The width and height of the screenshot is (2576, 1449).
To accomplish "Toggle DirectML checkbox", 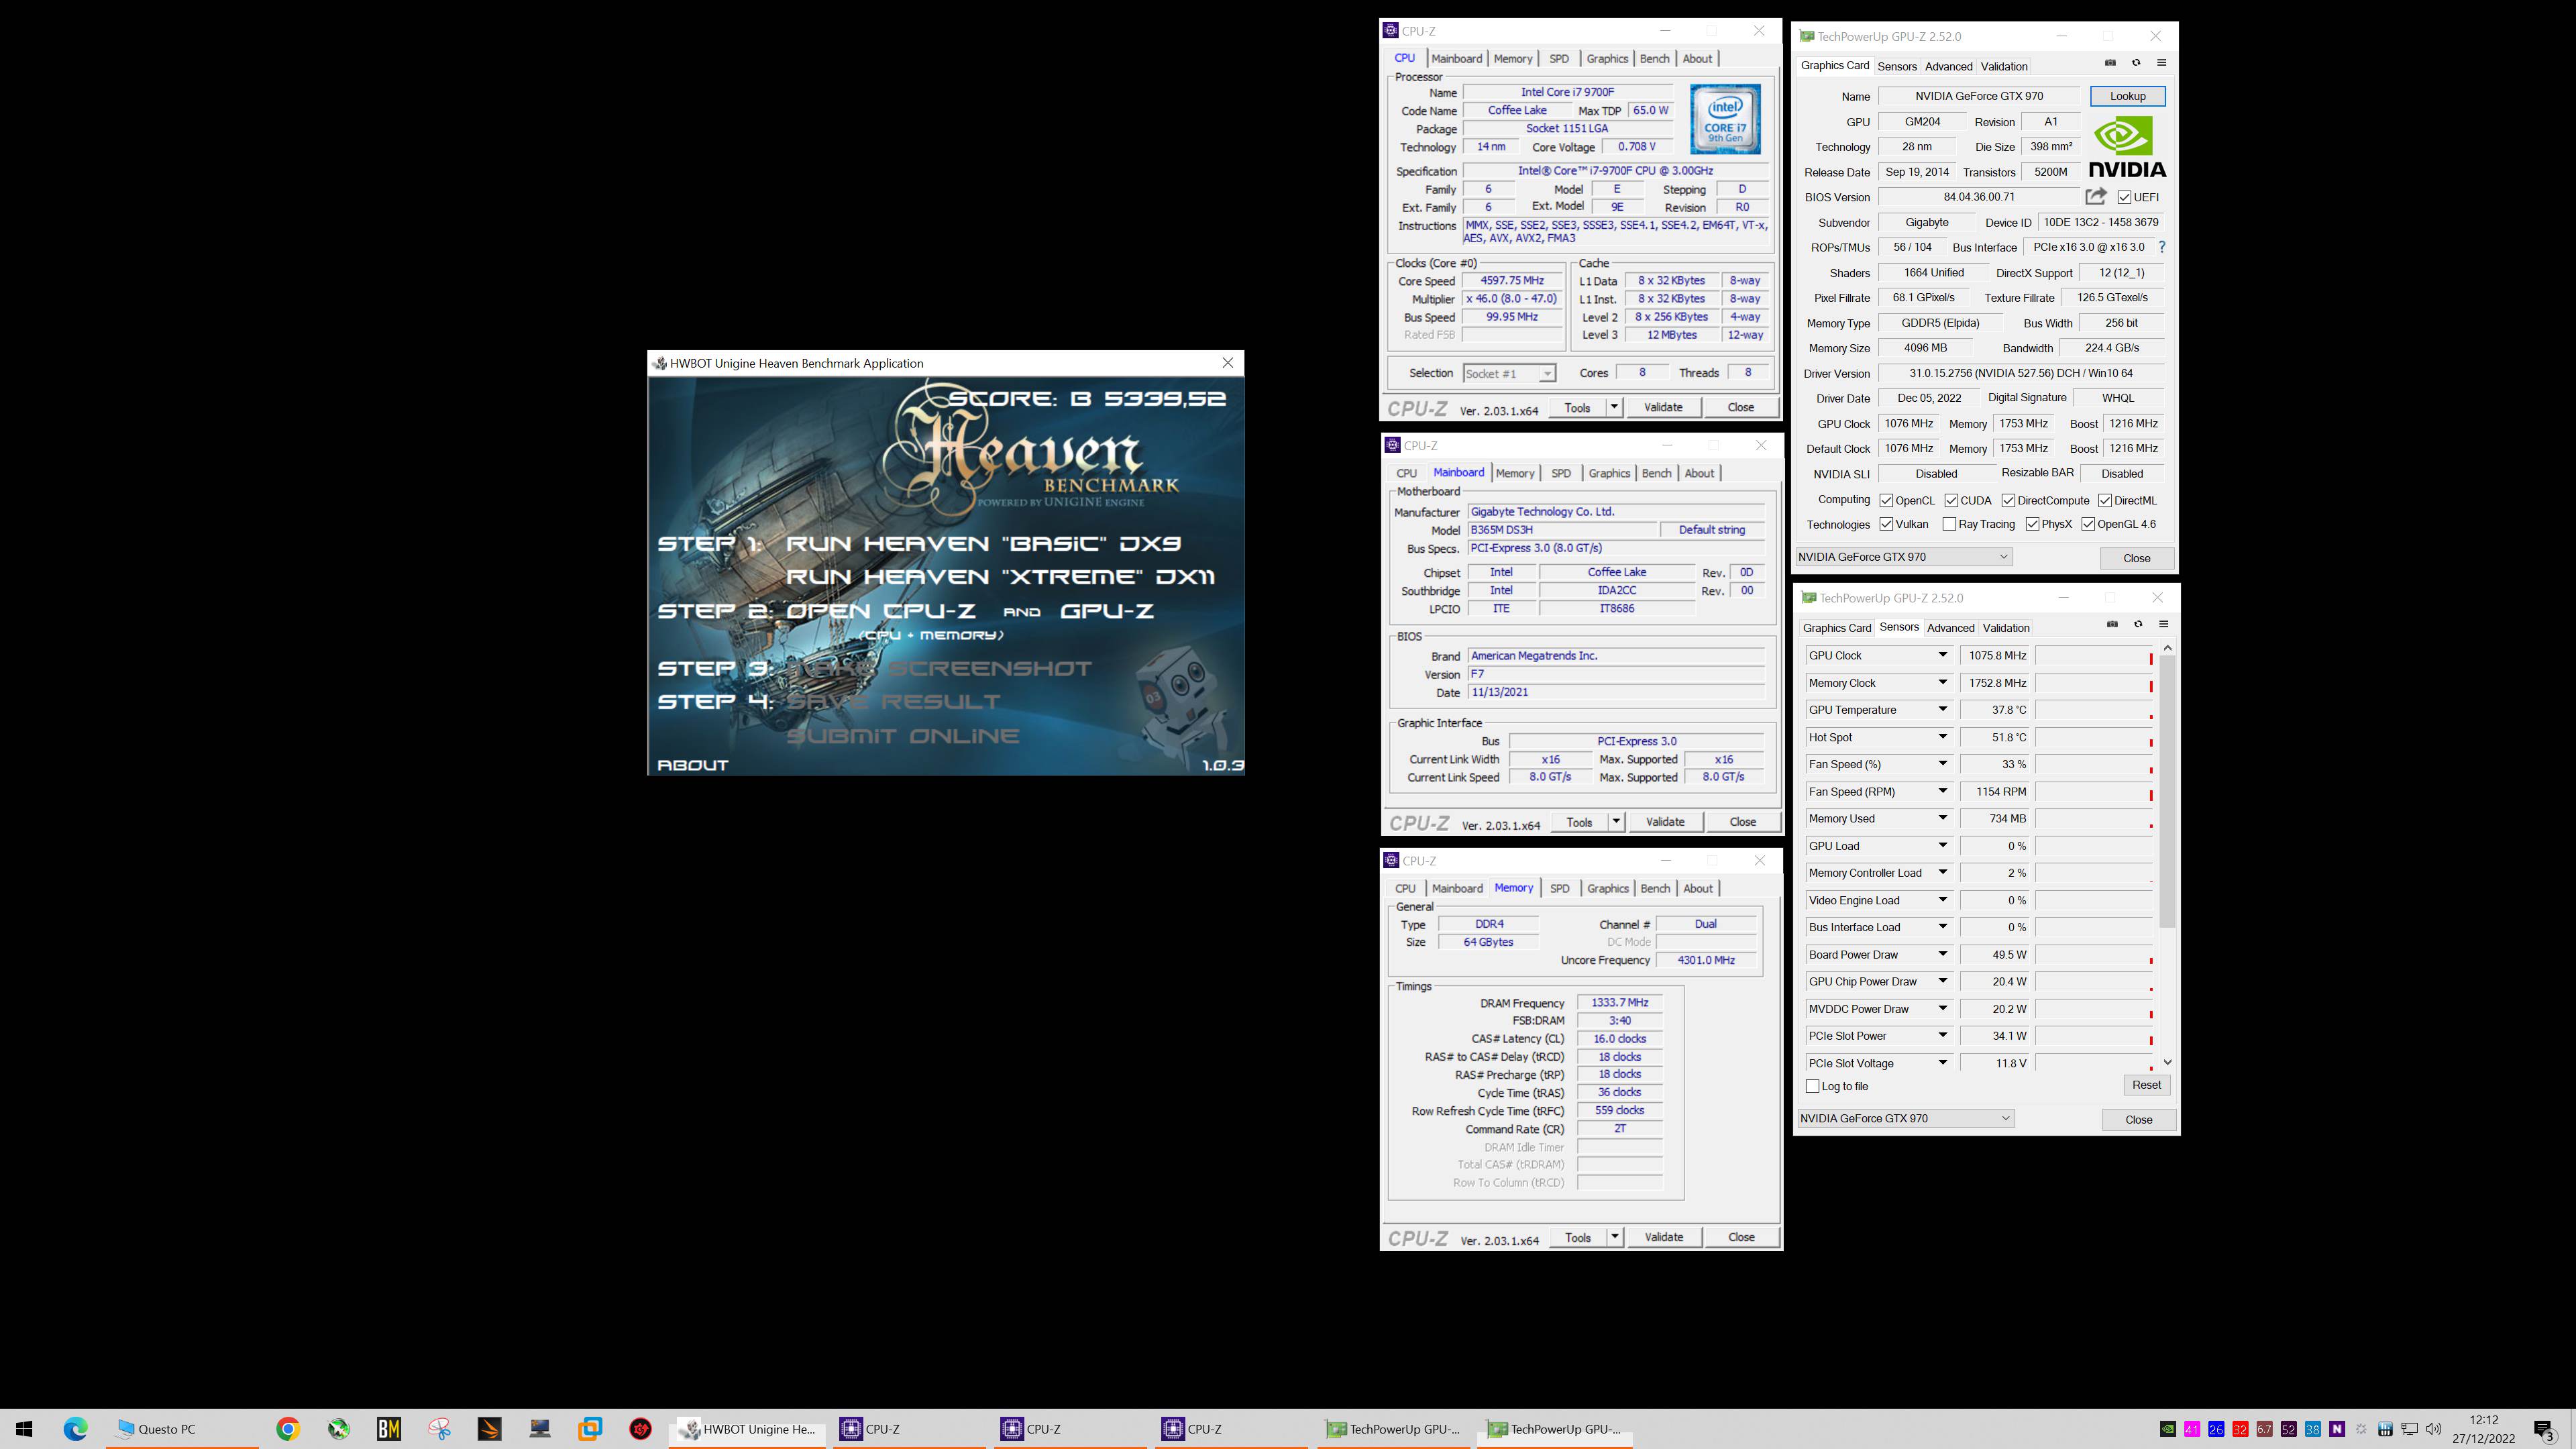I will (x=2105, y=500).
